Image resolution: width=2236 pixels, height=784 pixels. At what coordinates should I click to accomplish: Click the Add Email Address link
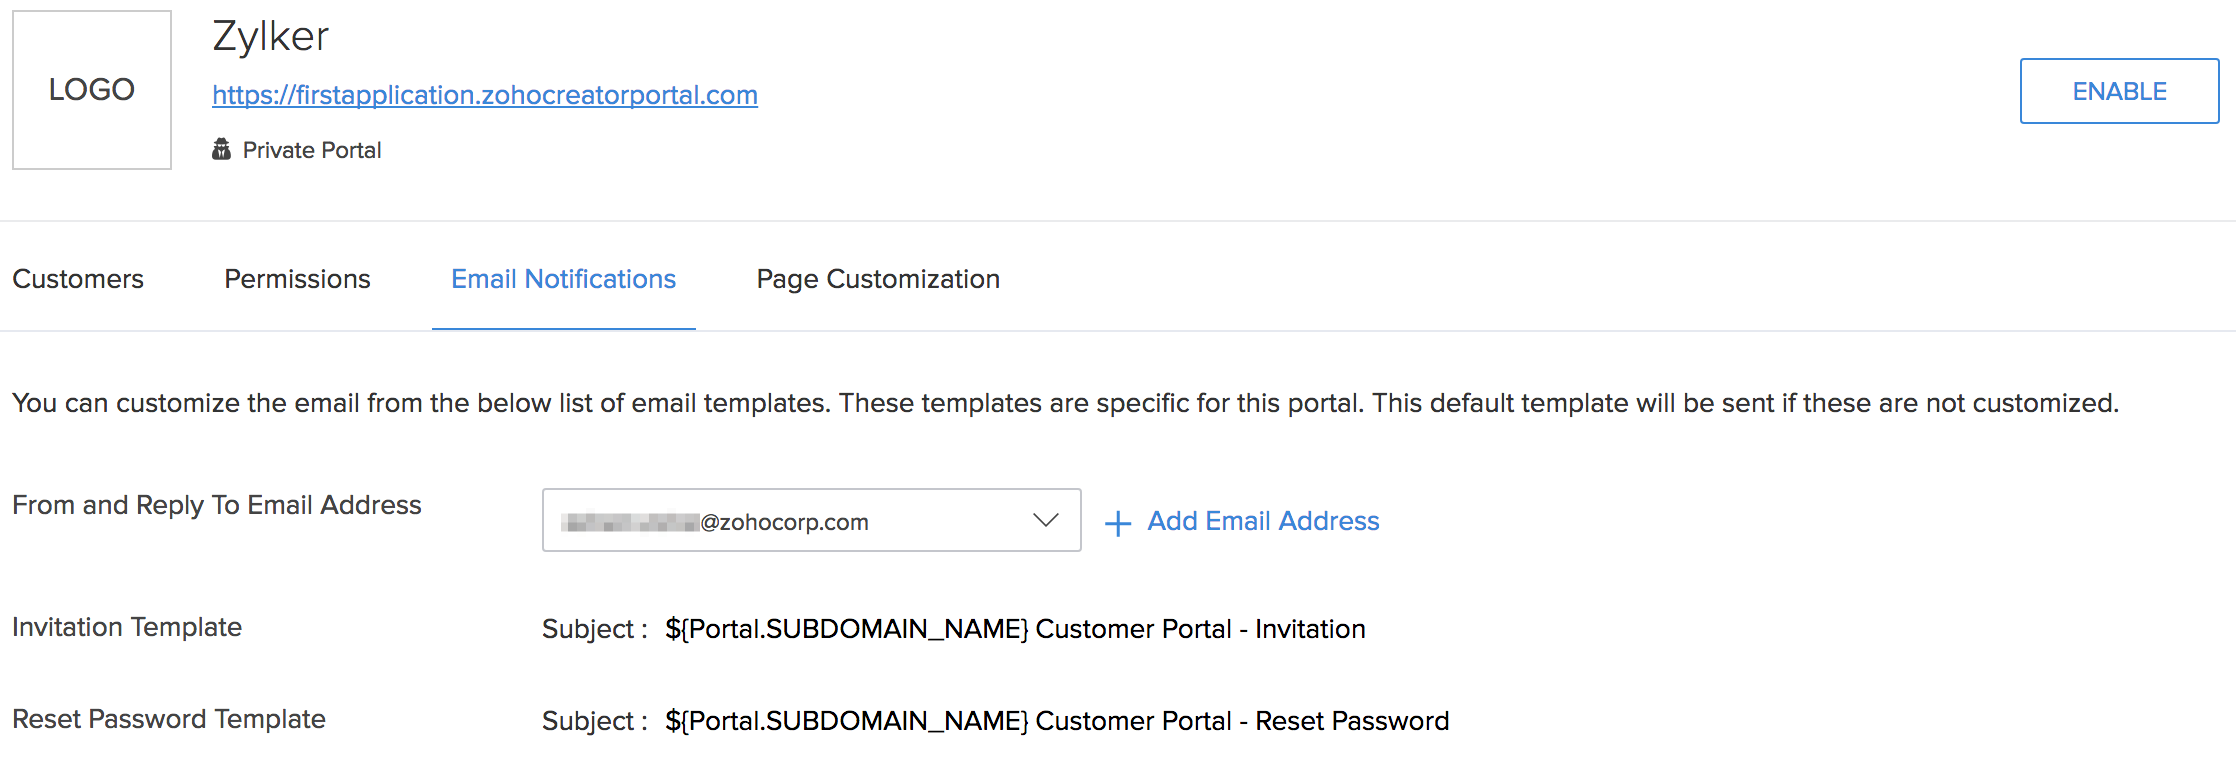tap(1263, 521)
